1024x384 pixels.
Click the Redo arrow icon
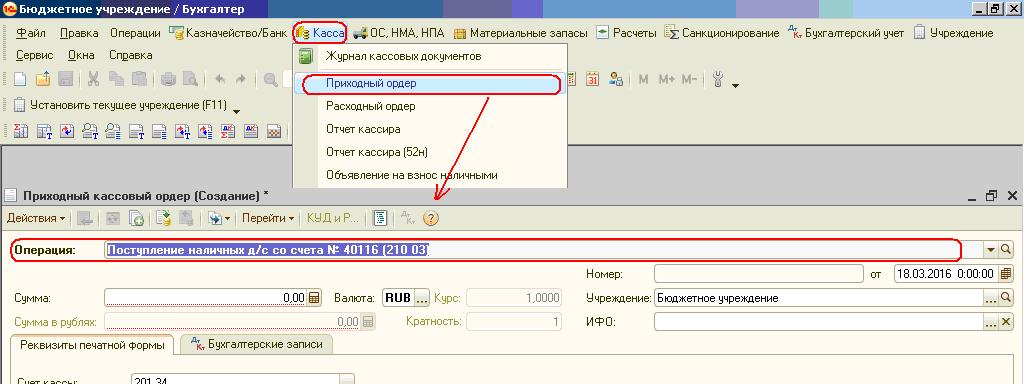(x=241, y=80)
